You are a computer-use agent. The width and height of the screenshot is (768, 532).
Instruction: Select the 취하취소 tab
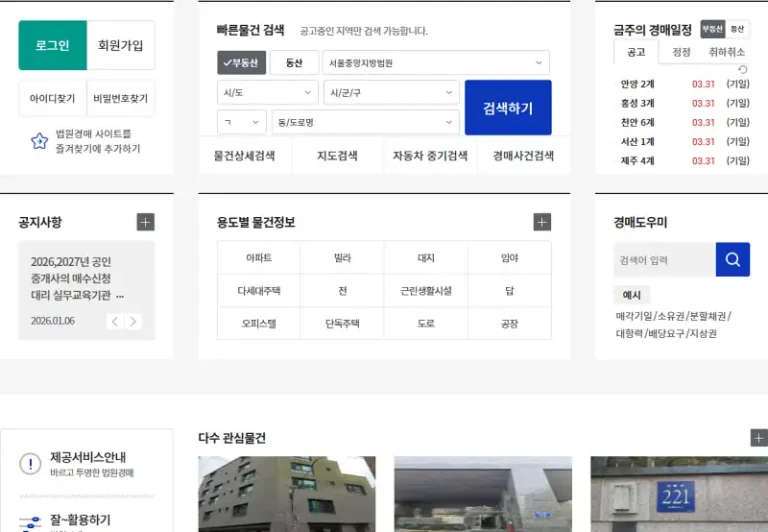pos(726,52)
